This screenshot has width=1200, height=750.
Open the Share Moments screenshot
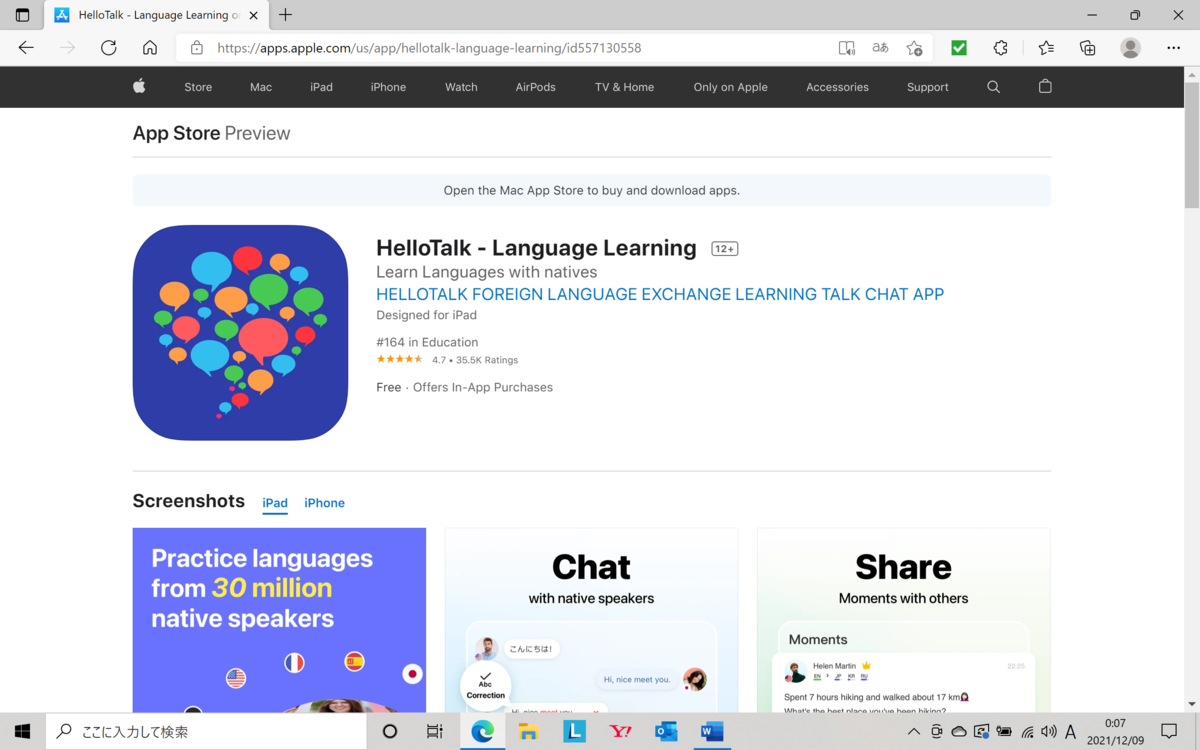coord(903,620)
